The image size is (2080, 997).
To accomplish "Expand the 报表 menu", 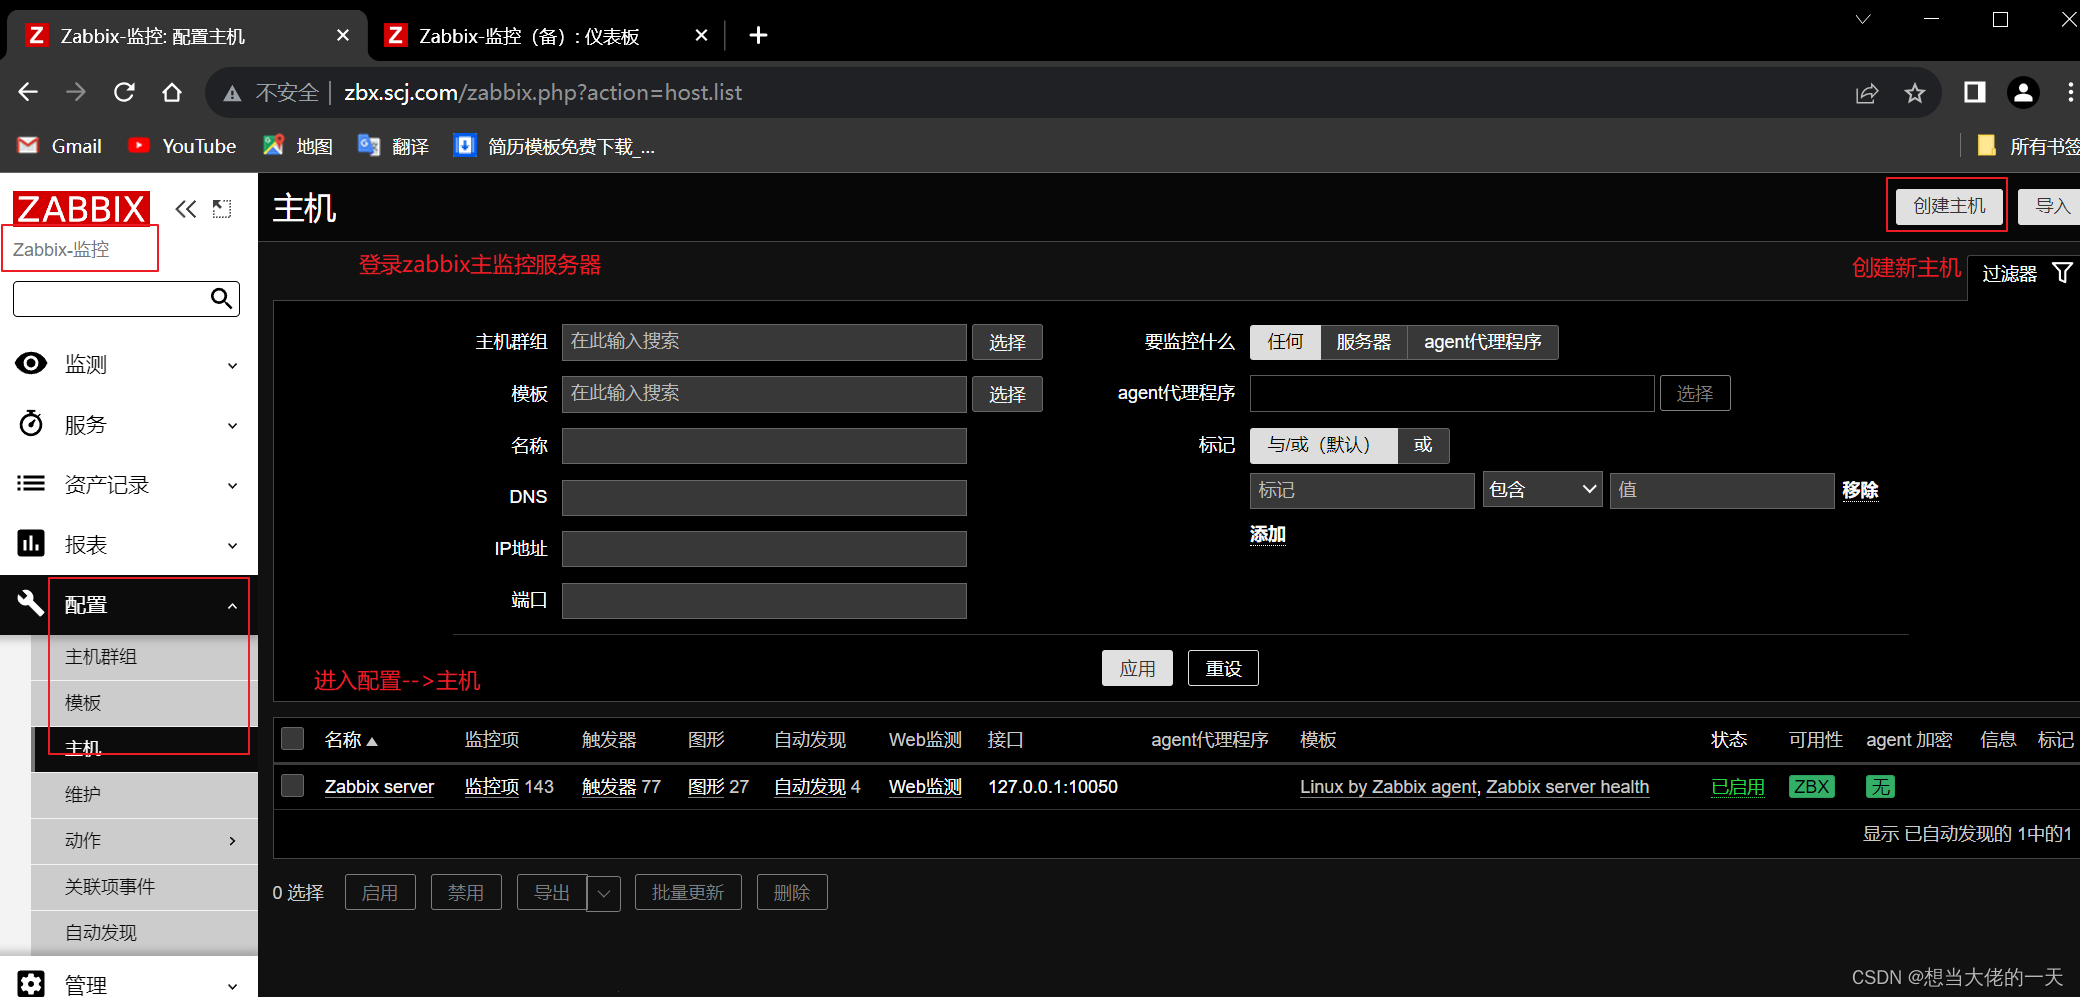I will [129, 544].
